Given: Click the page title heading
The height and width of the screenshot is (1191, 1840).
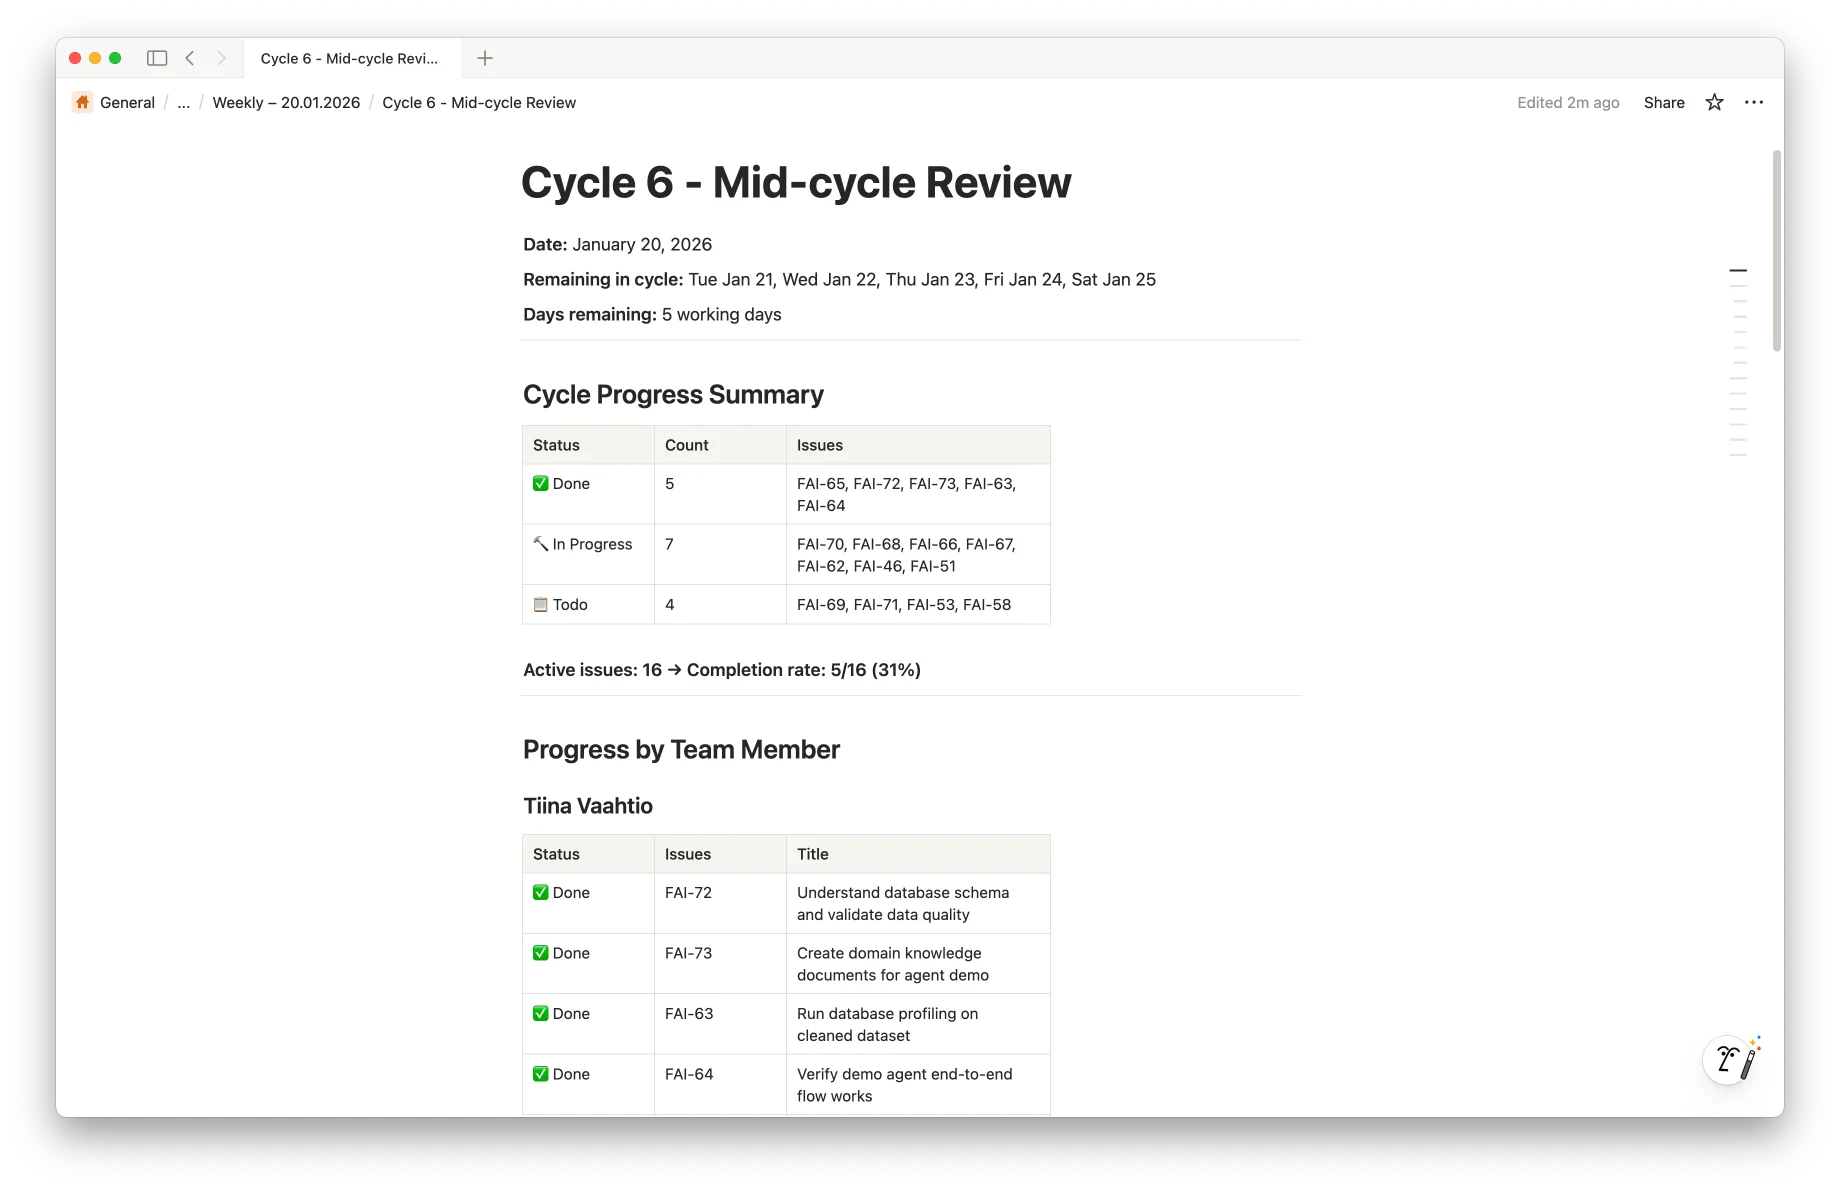Looking at the screenshot, I should point(795,182).
